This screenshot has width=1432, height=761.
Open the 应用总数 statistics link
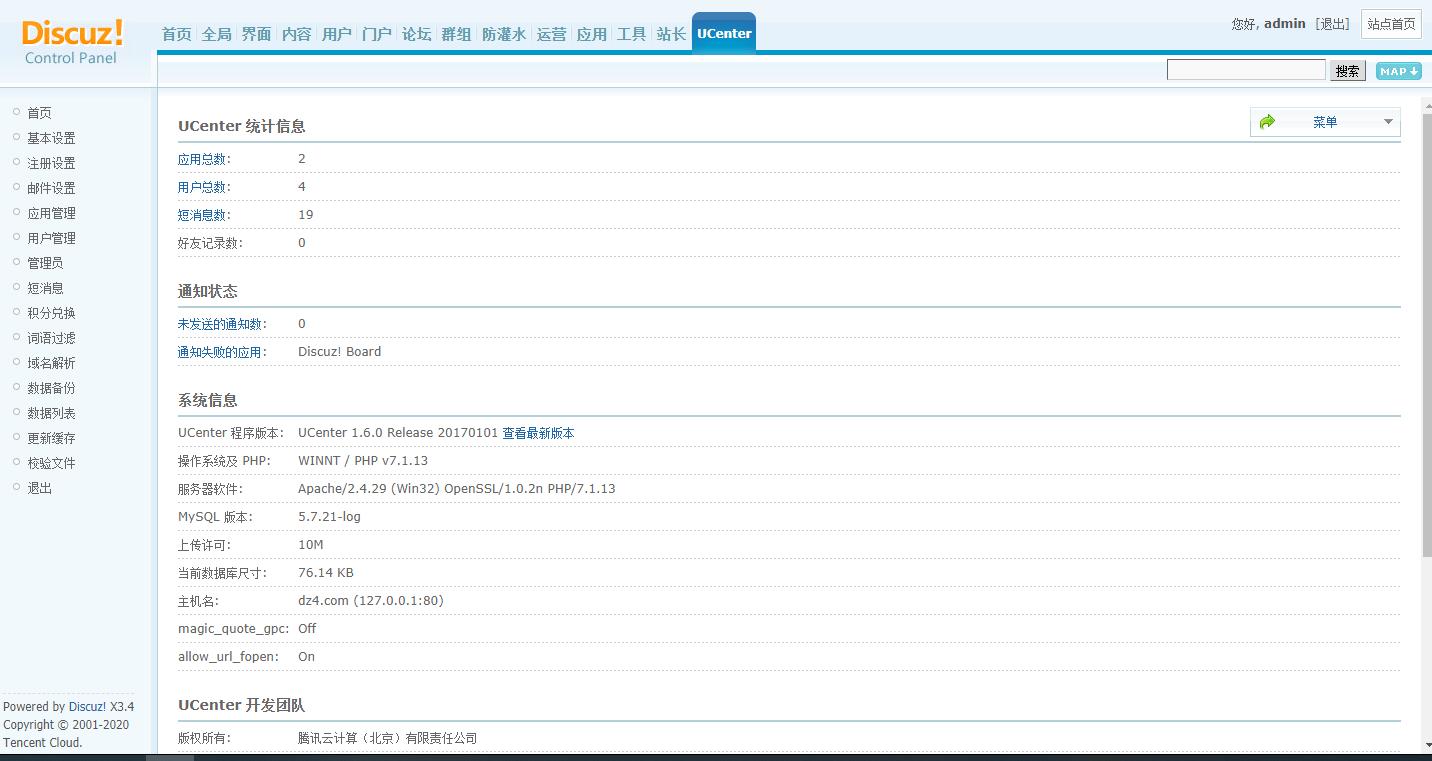point(203,158)
